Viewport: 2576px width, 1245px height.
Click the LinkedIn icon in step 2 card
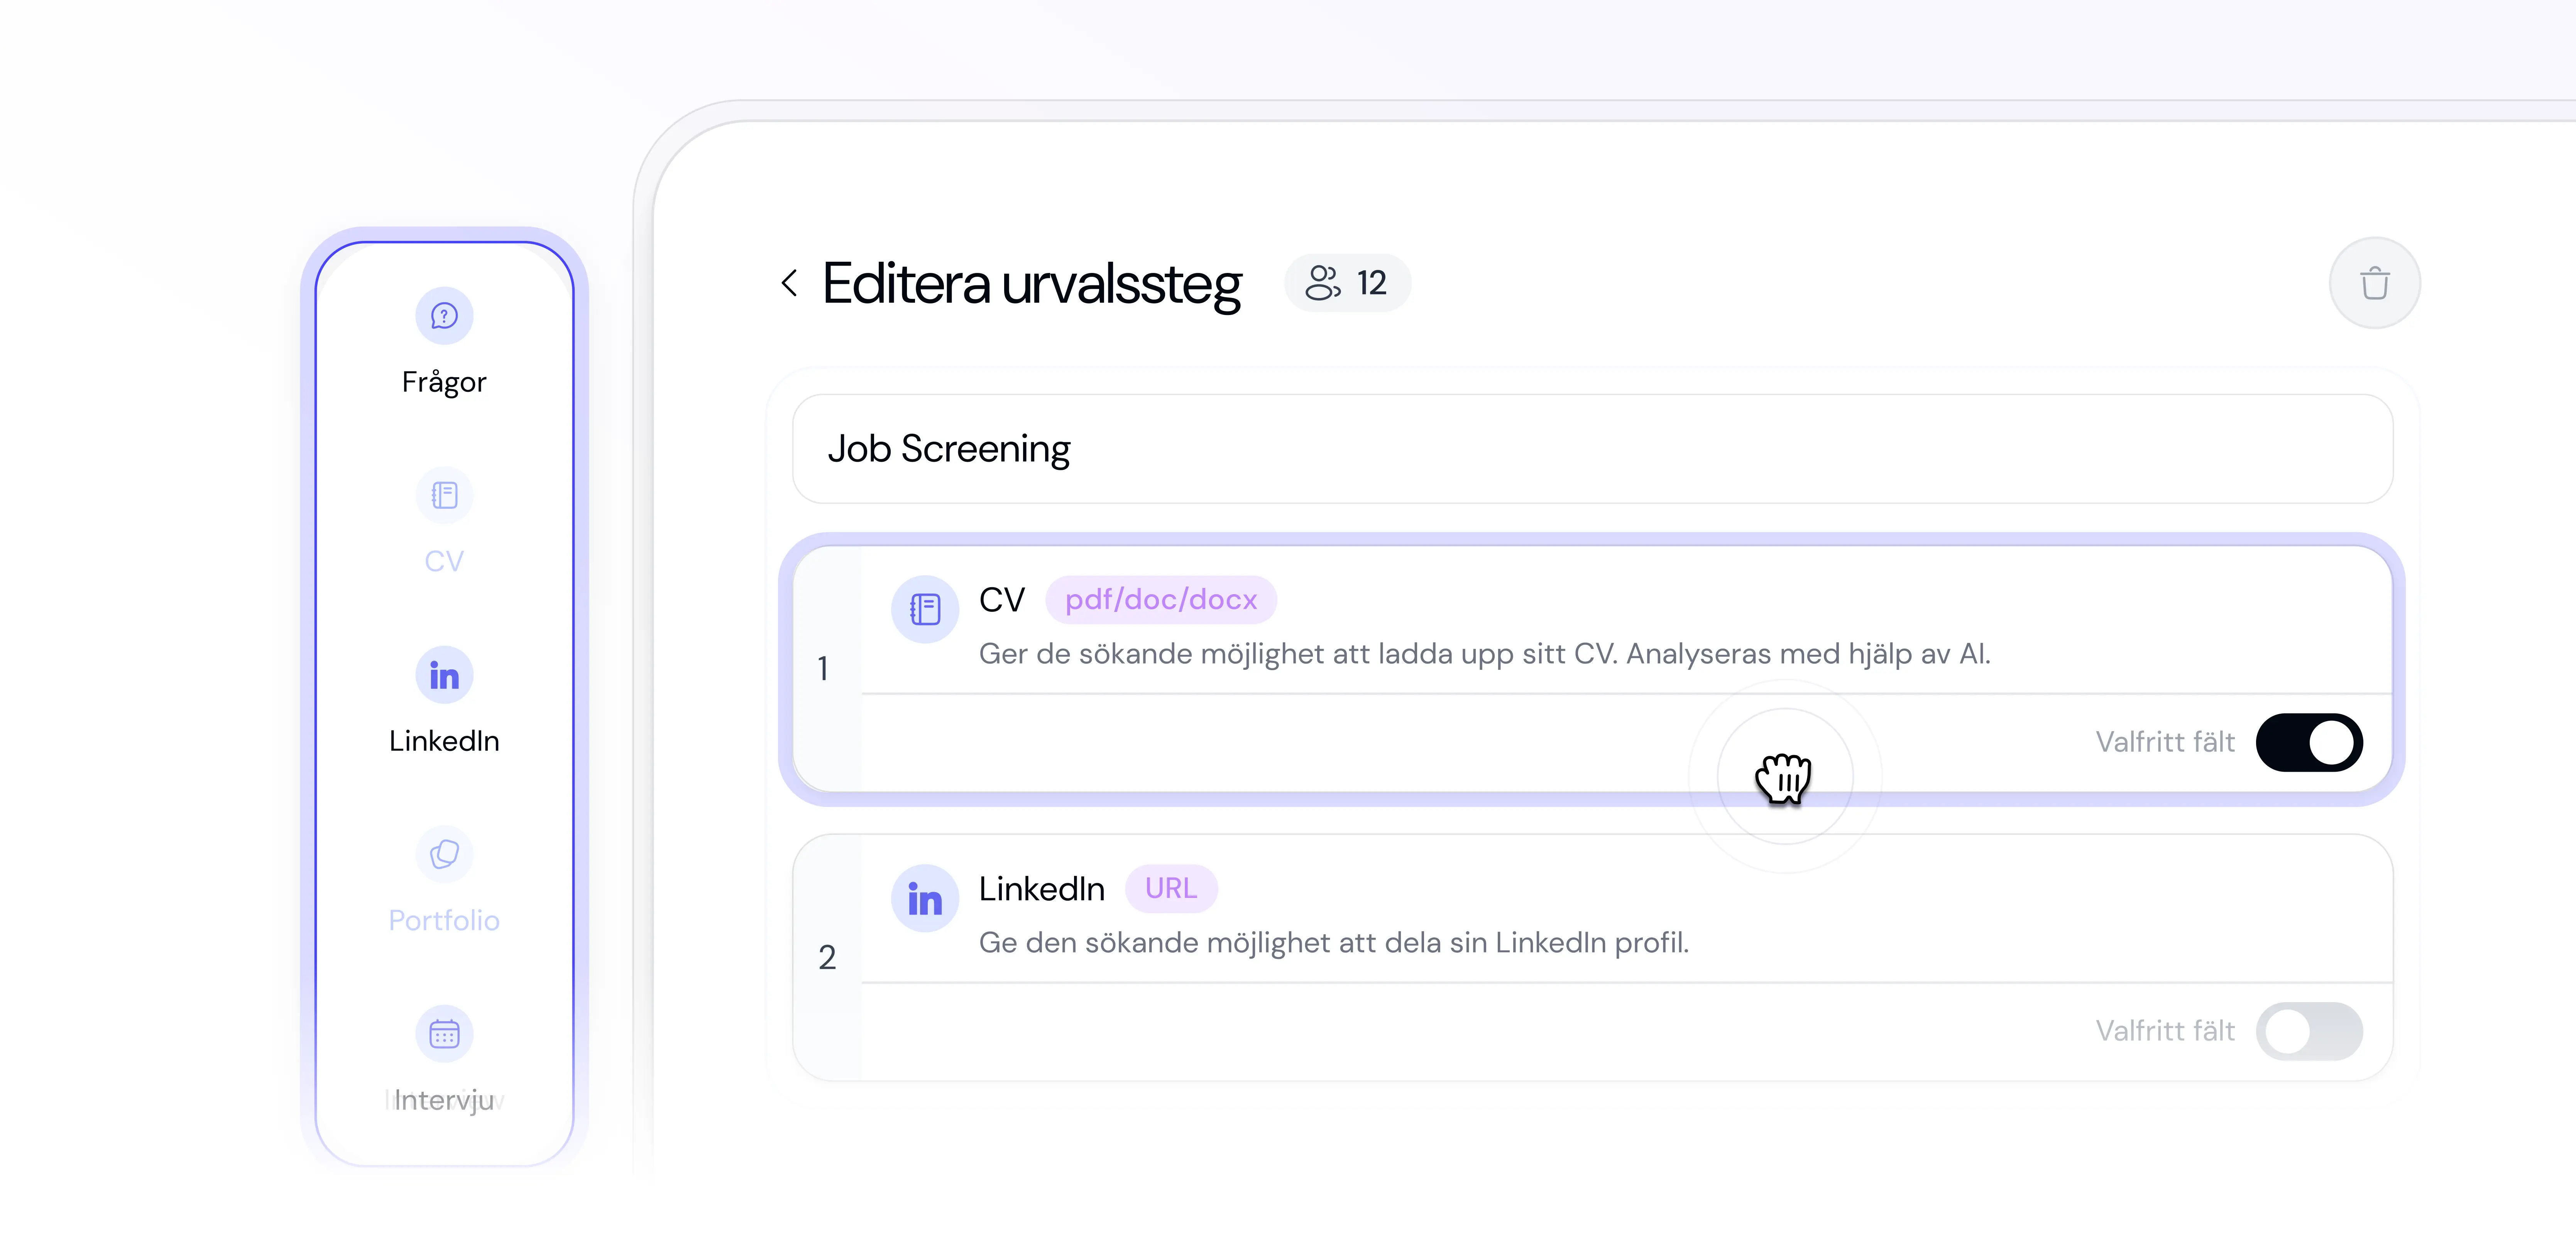925,898
